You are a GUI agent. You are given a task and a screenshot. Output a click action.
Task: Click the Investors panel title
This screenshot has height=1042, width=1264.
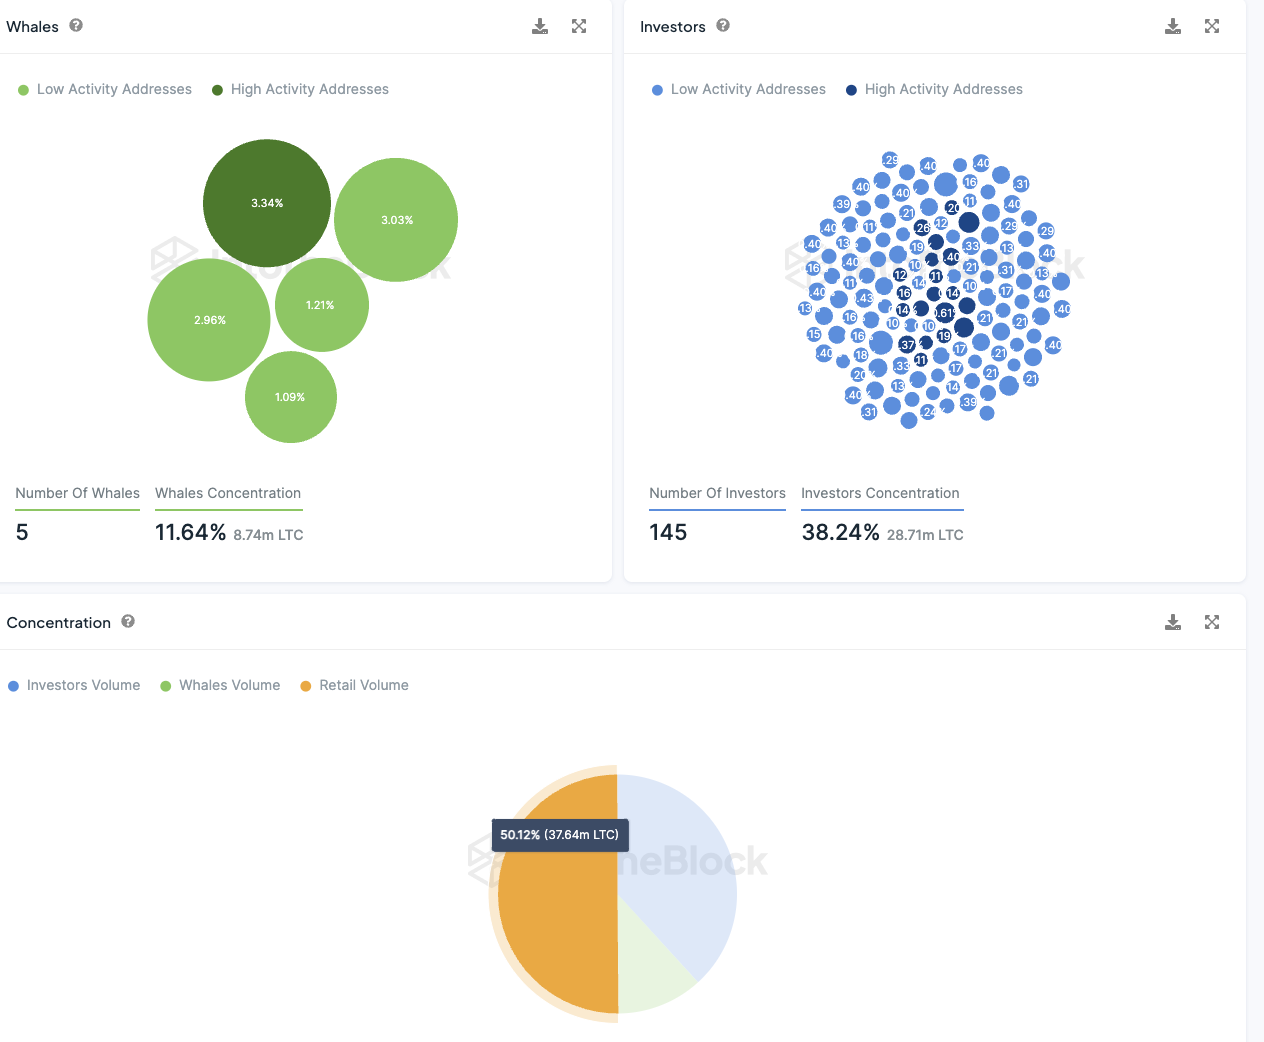pos(673,27)
